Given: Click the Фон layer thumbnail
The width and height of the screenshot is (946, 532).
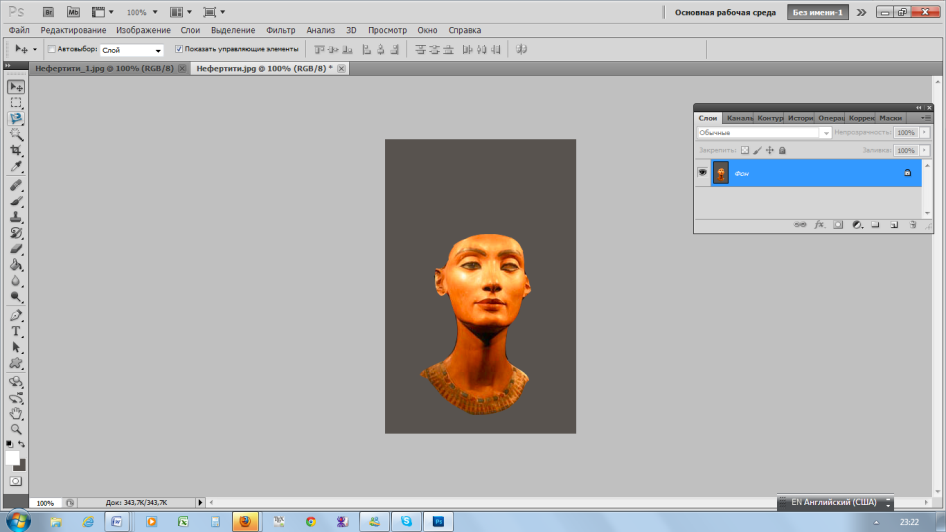Looking at the screenshot, I should click(x=721, y=173).
